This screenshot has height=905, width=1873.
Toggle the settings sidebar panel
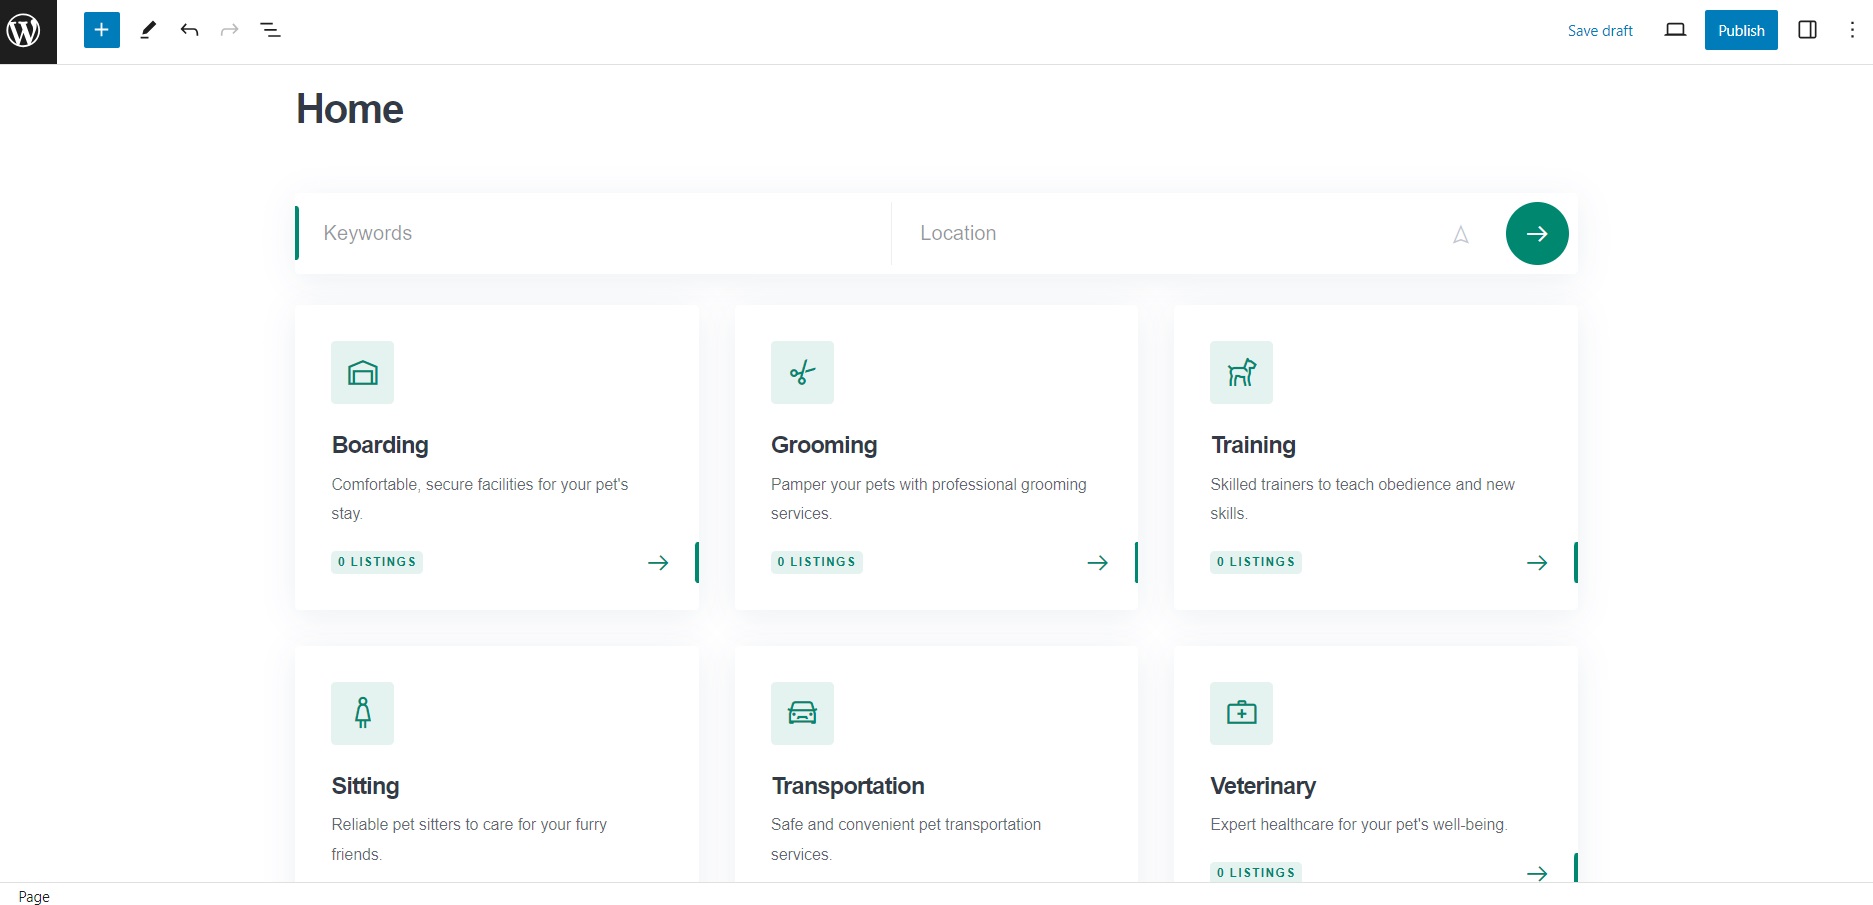pyautogui.click(x=1807, y=30)
